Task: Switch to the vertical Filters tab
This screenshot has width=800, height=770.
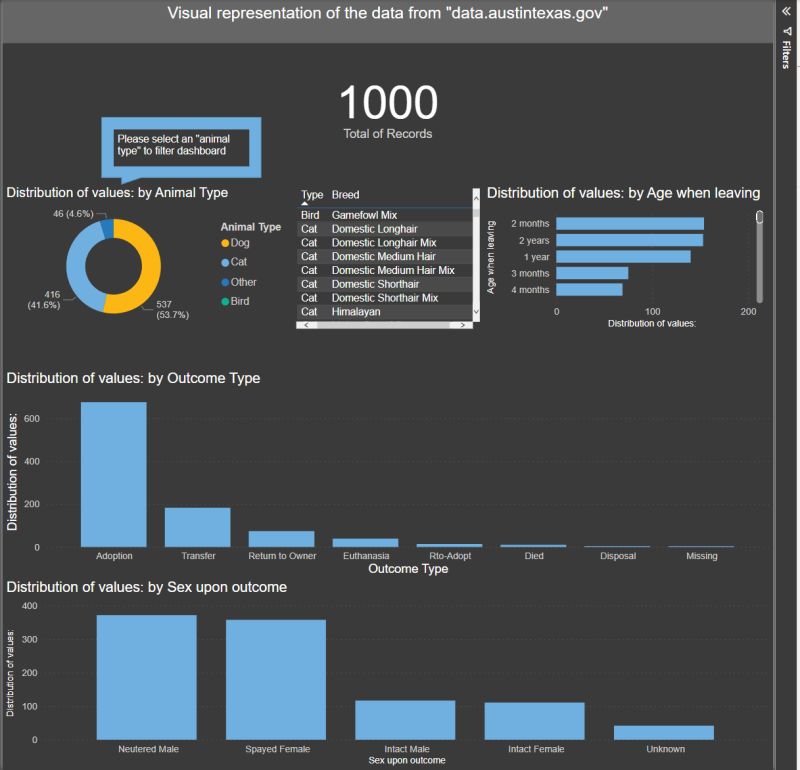Action: tap(787, 53)
